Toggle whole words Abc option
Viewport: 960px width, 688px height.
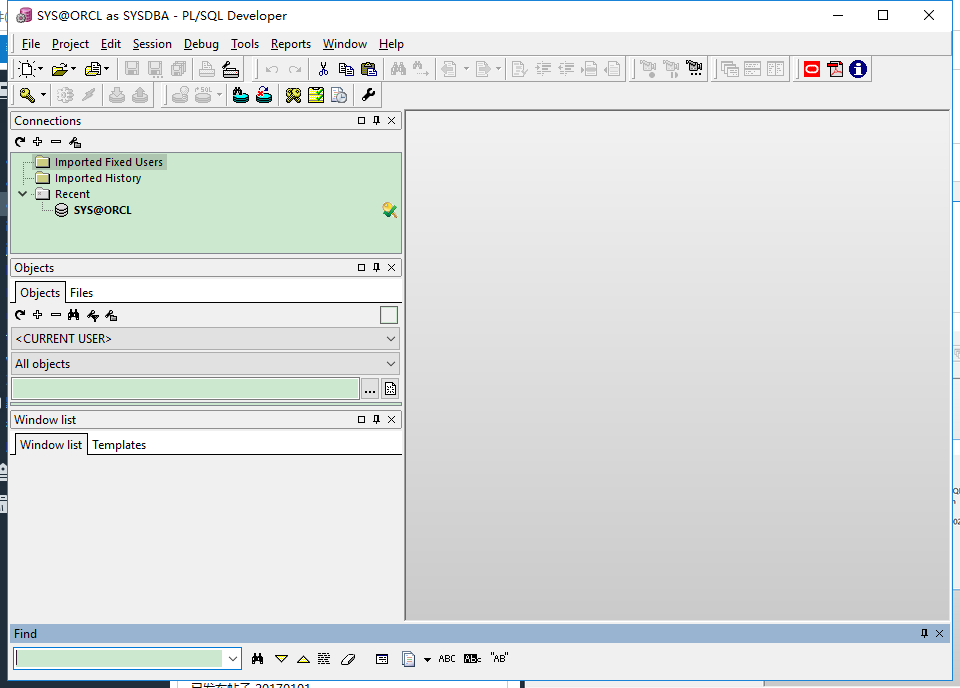coord(472,659)
